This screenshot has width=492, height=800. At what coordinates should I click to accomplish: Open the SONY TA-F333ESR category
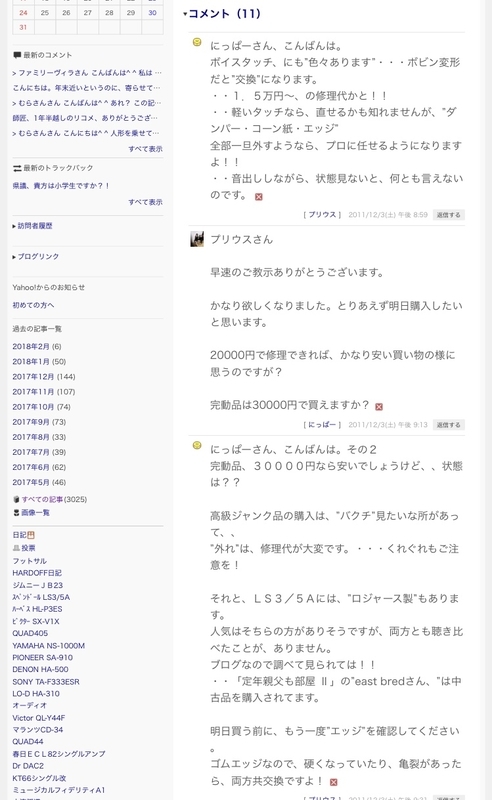pos(46,682)
